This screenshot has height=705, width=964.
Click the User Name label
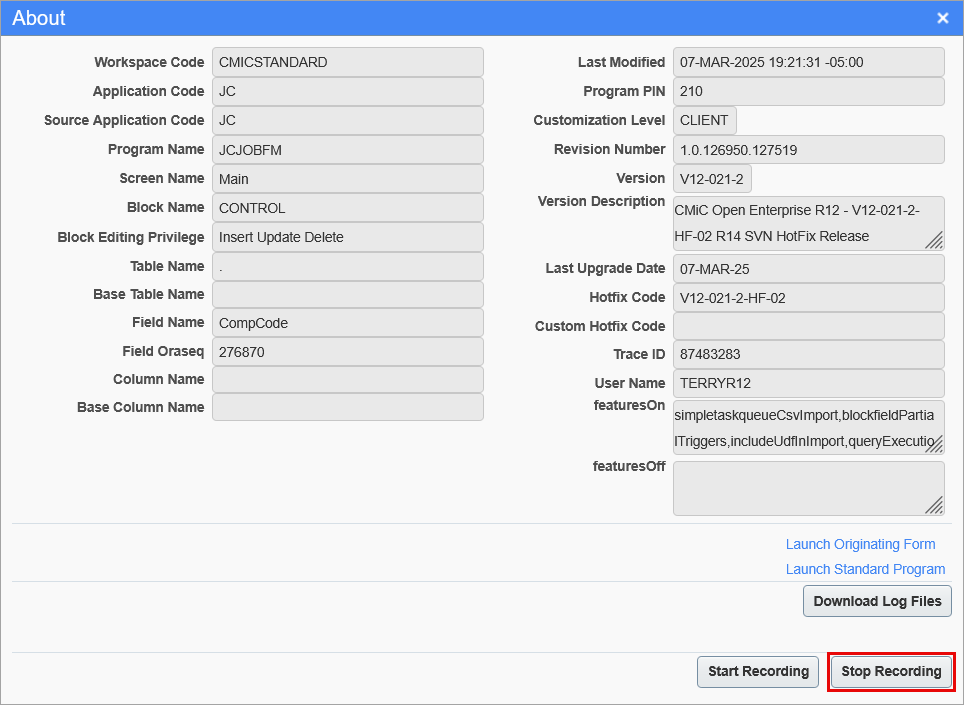point(630,384)
